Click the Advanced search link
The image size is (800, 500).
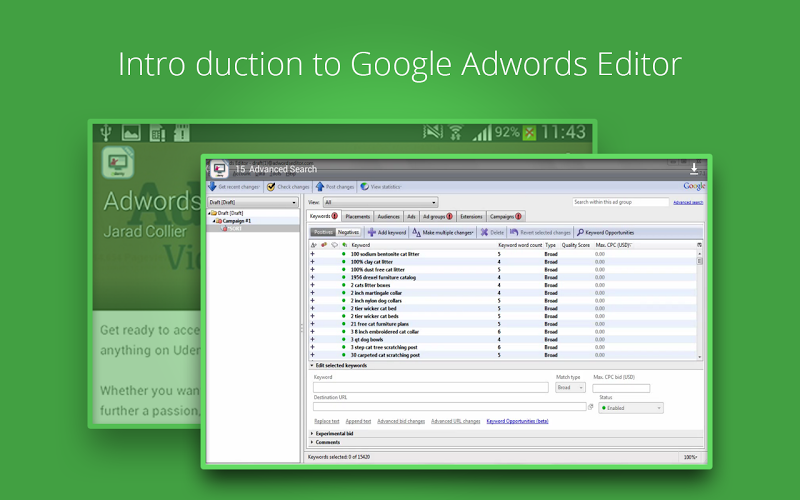pyautogui.click(x=688, y=202)
